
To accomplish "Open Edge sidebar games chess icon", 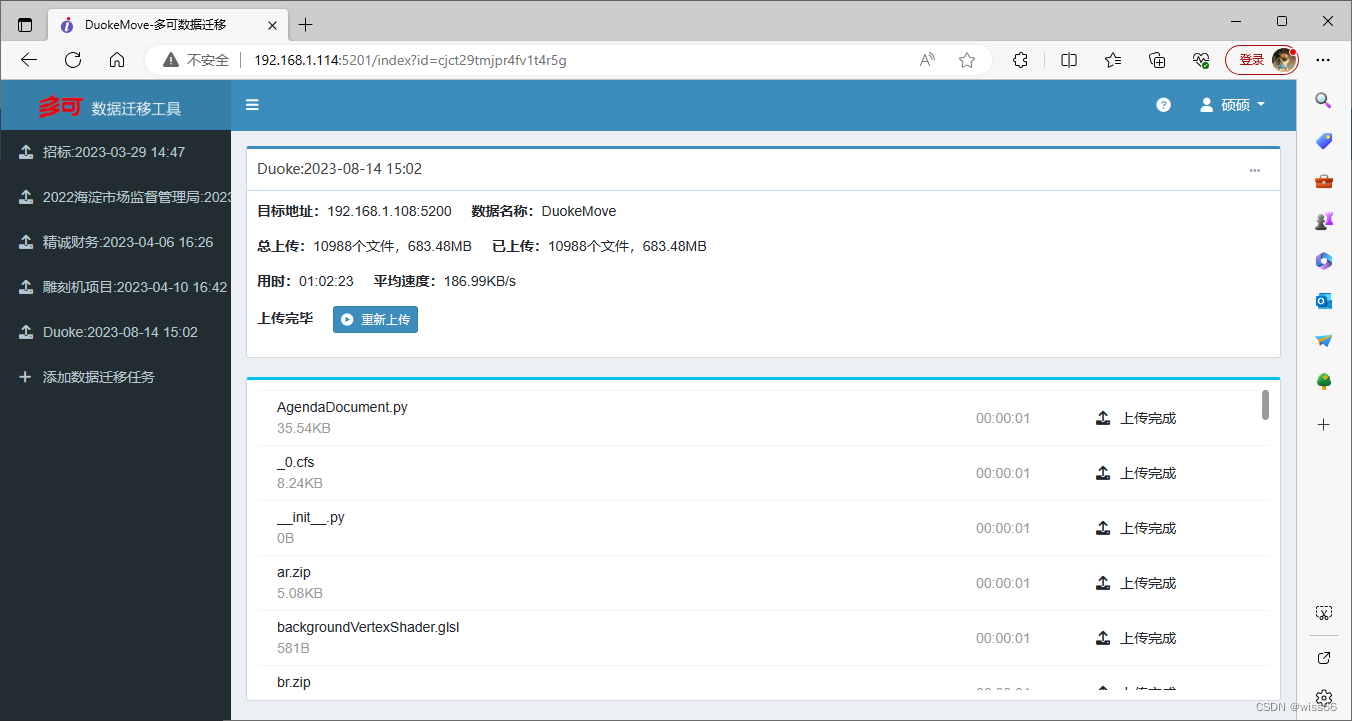I will (1323, 221).
